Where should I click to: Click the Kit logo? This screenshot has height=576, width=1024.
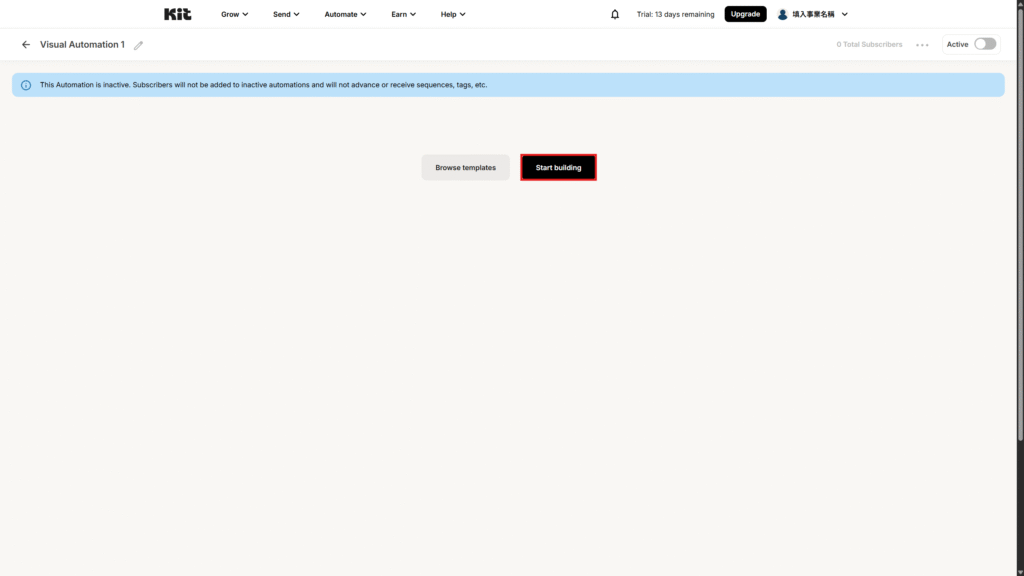coord(177,14)
